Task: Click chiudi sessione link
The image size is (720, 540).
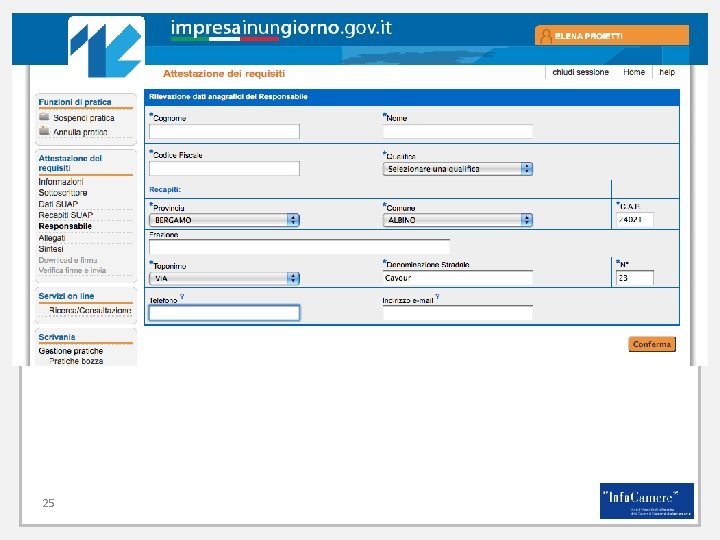Action: point(580,72)
